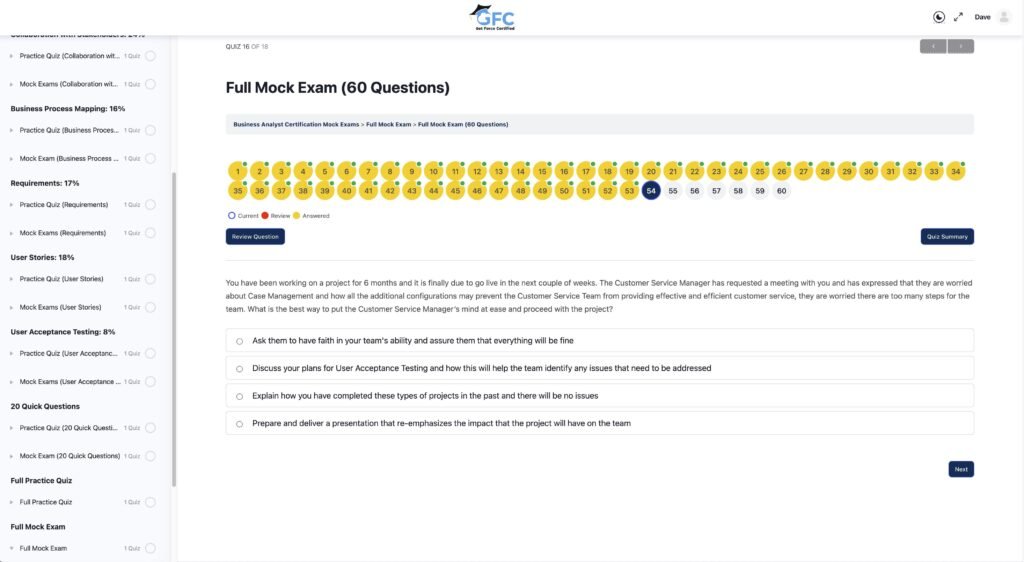The image size is (1024, 562).
Task: Open Full Practice Quiz lesson
Action: tap(46, 502)
